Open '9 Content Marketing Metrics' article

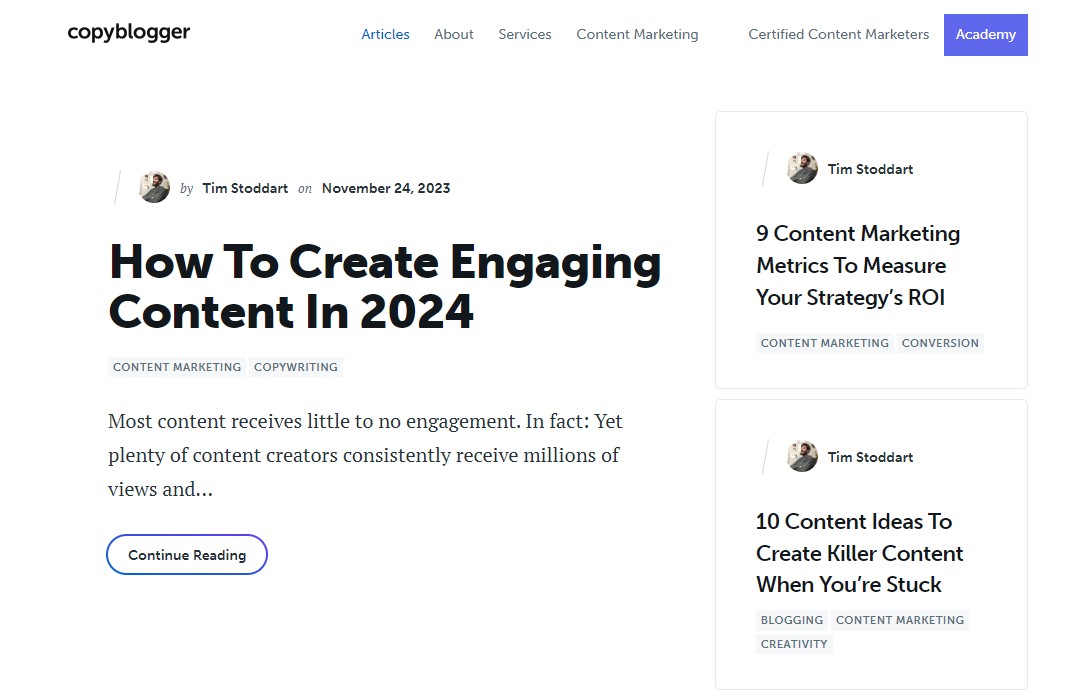pyautogui.click(x=857, y=265)
